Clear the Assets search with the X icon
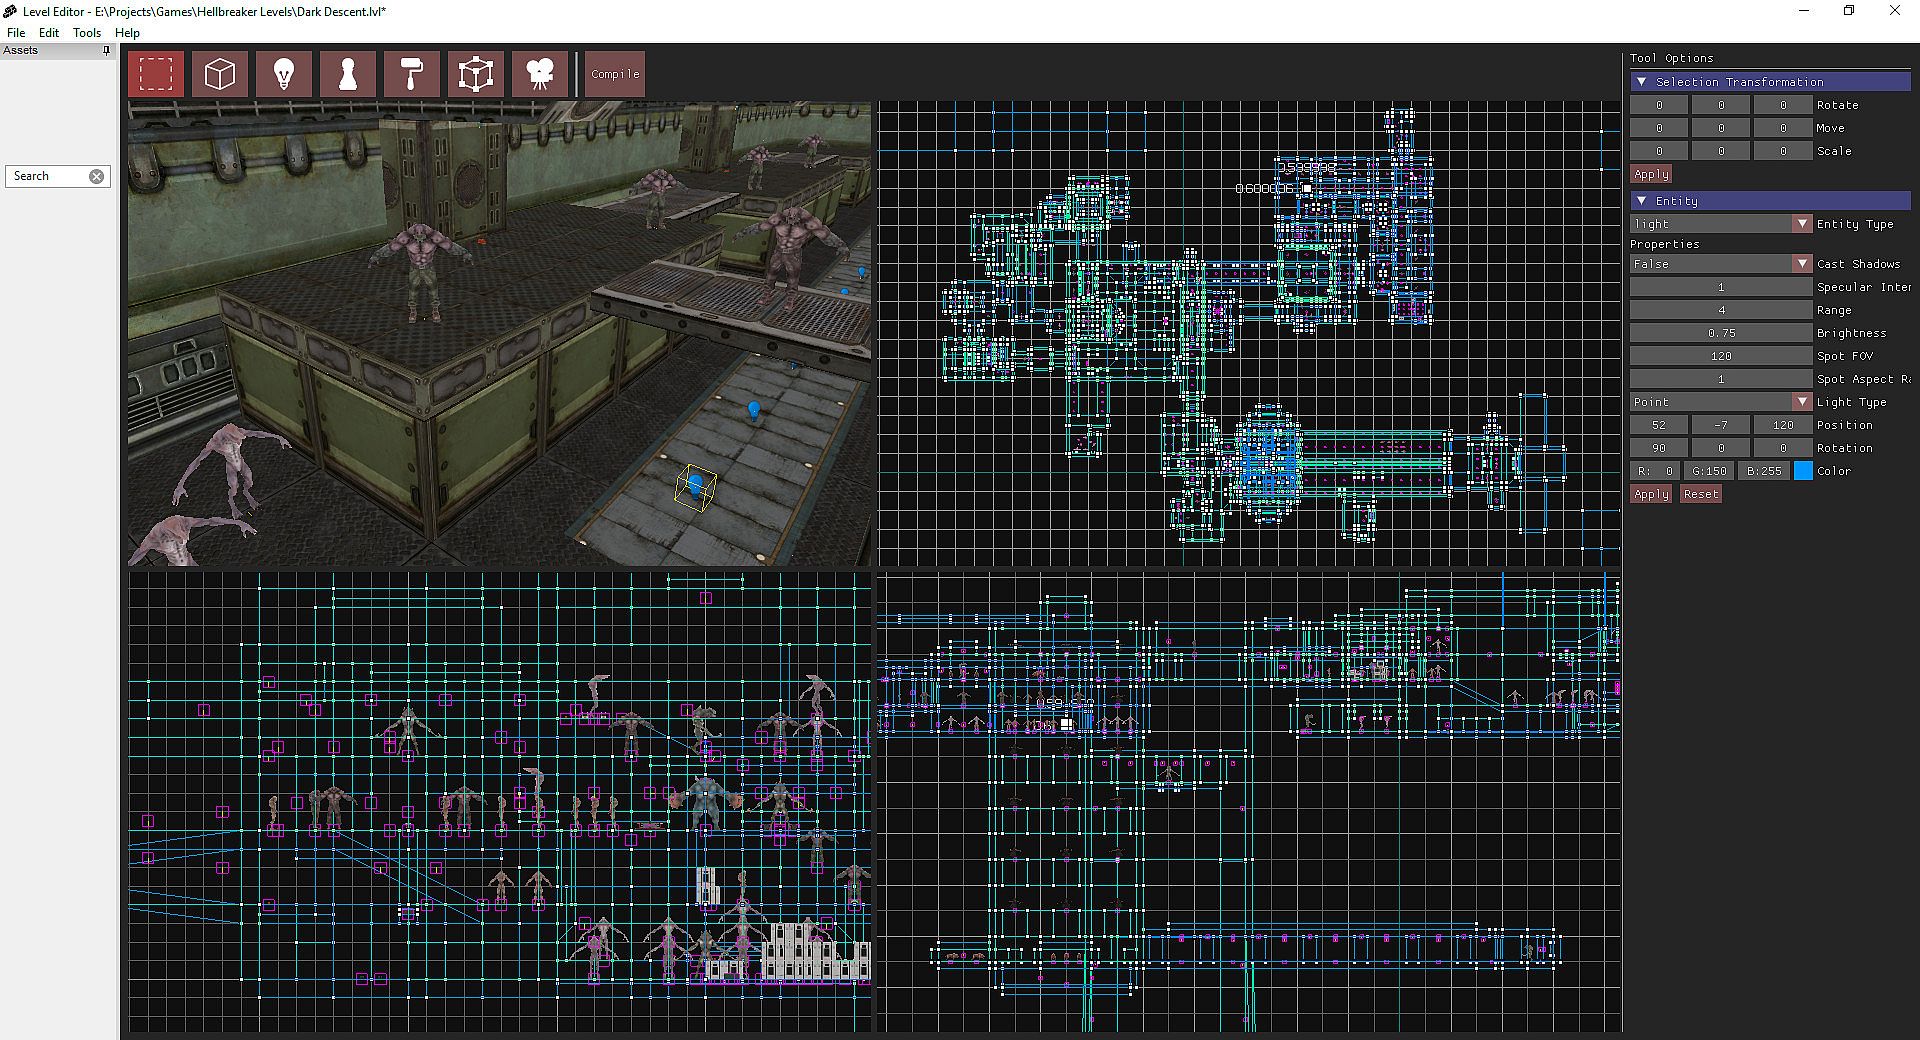Screen dimensions: 1920x1040 click(96, 176)
